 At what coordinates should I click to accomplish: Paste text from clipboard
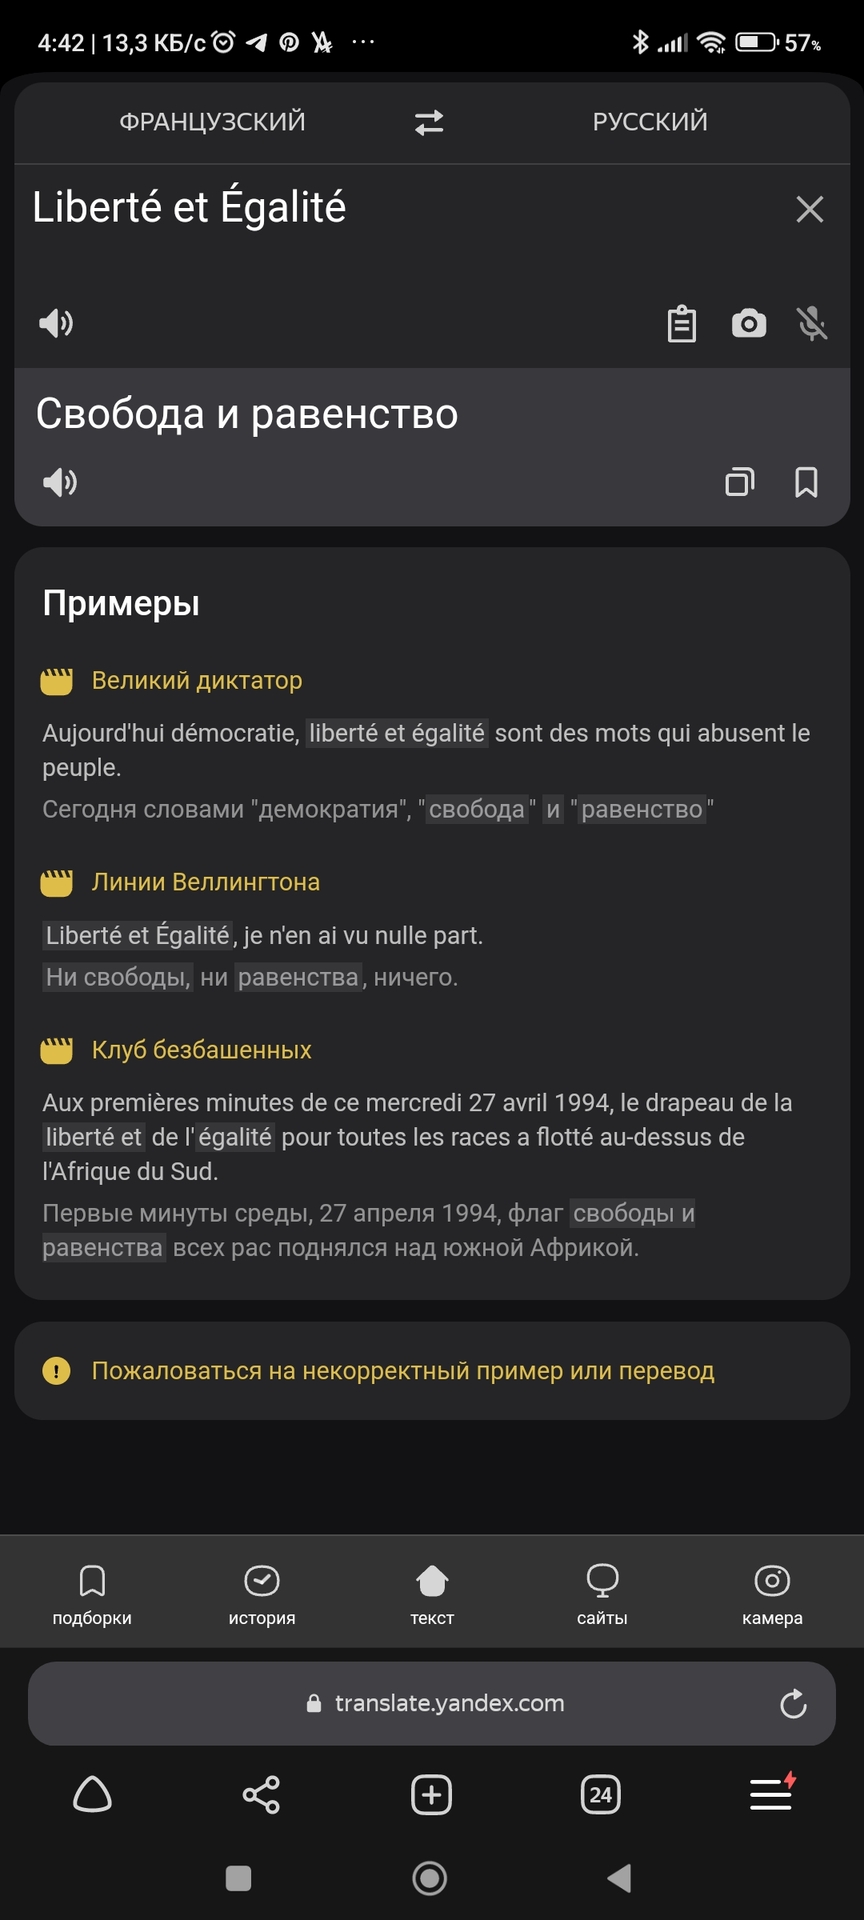coord(682,323)
